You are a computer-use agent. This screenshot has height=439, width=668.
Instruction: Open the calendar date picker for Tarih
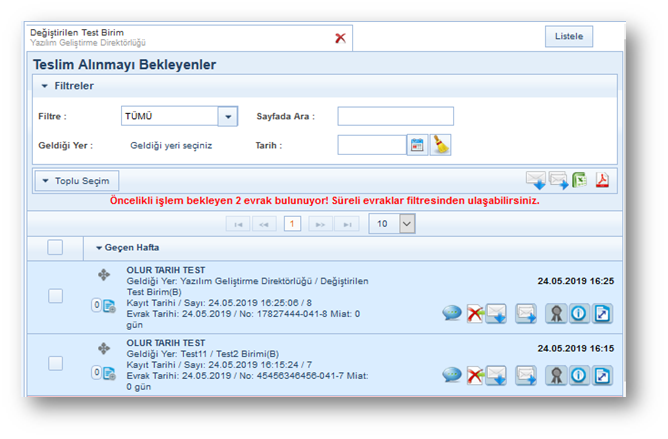pyautogui.click(x=418, y=145)
